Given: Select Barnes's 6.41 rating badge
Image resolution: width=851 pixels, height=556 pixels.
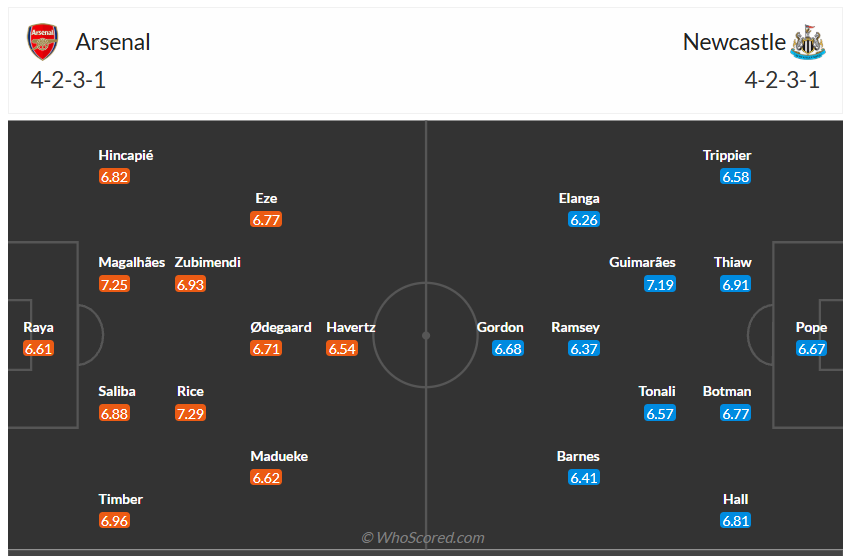Looking at the screenshot, I should tap(584, 477).
